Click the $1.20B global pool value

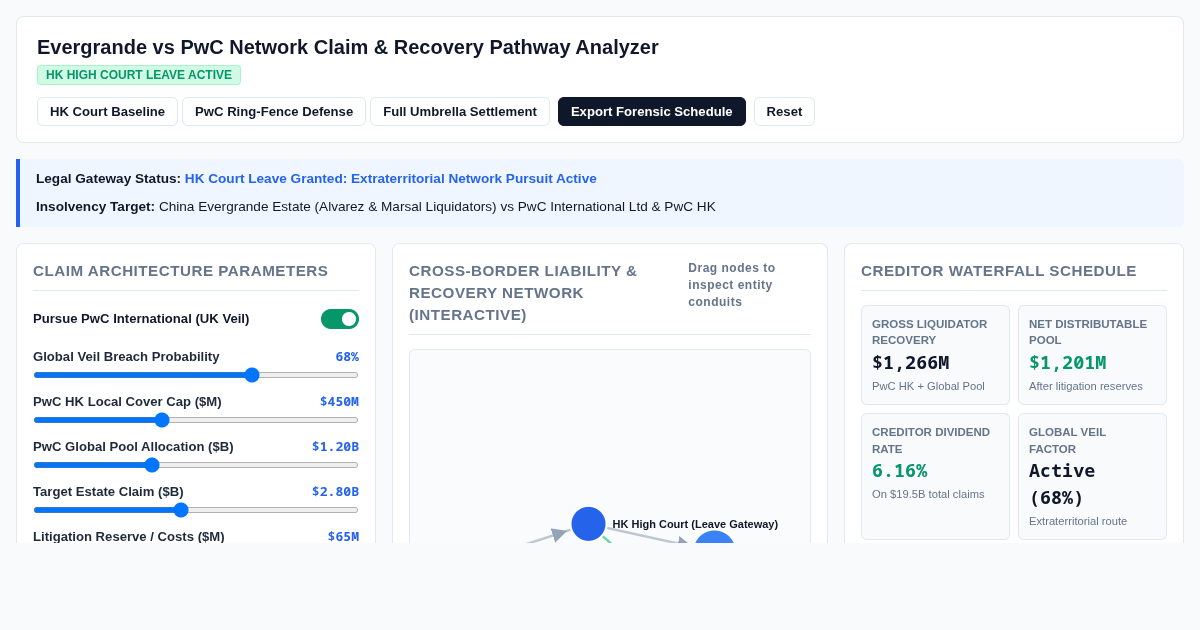[x=335, y=447]
